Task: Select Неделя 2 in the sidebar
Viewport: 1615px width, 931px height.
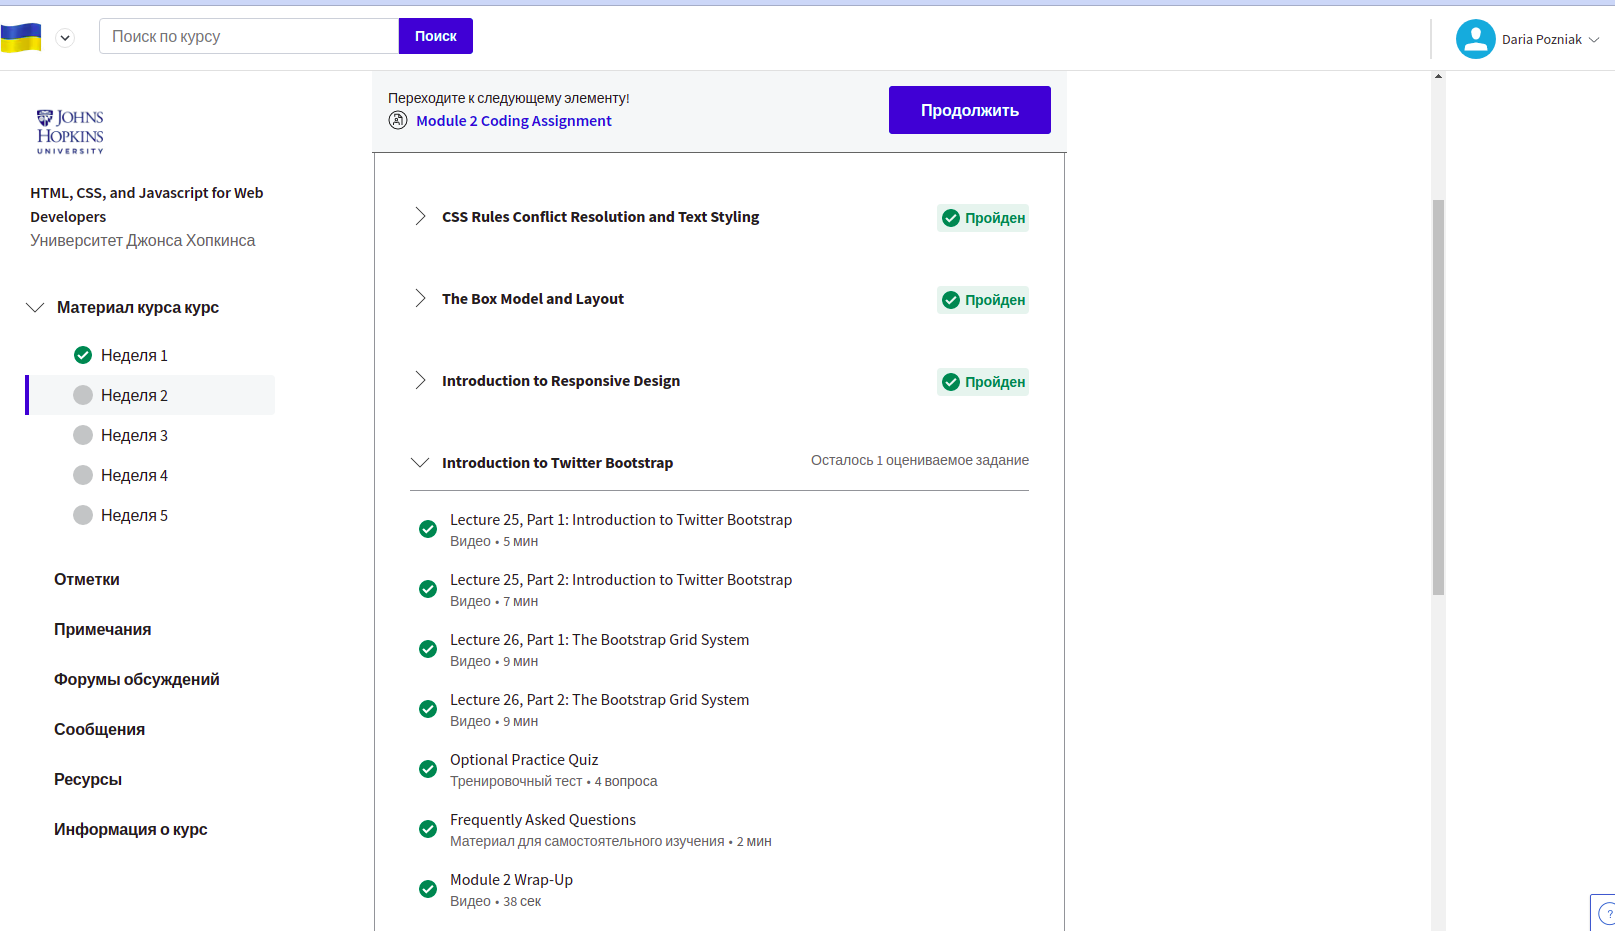Action: tap(150, 395)
